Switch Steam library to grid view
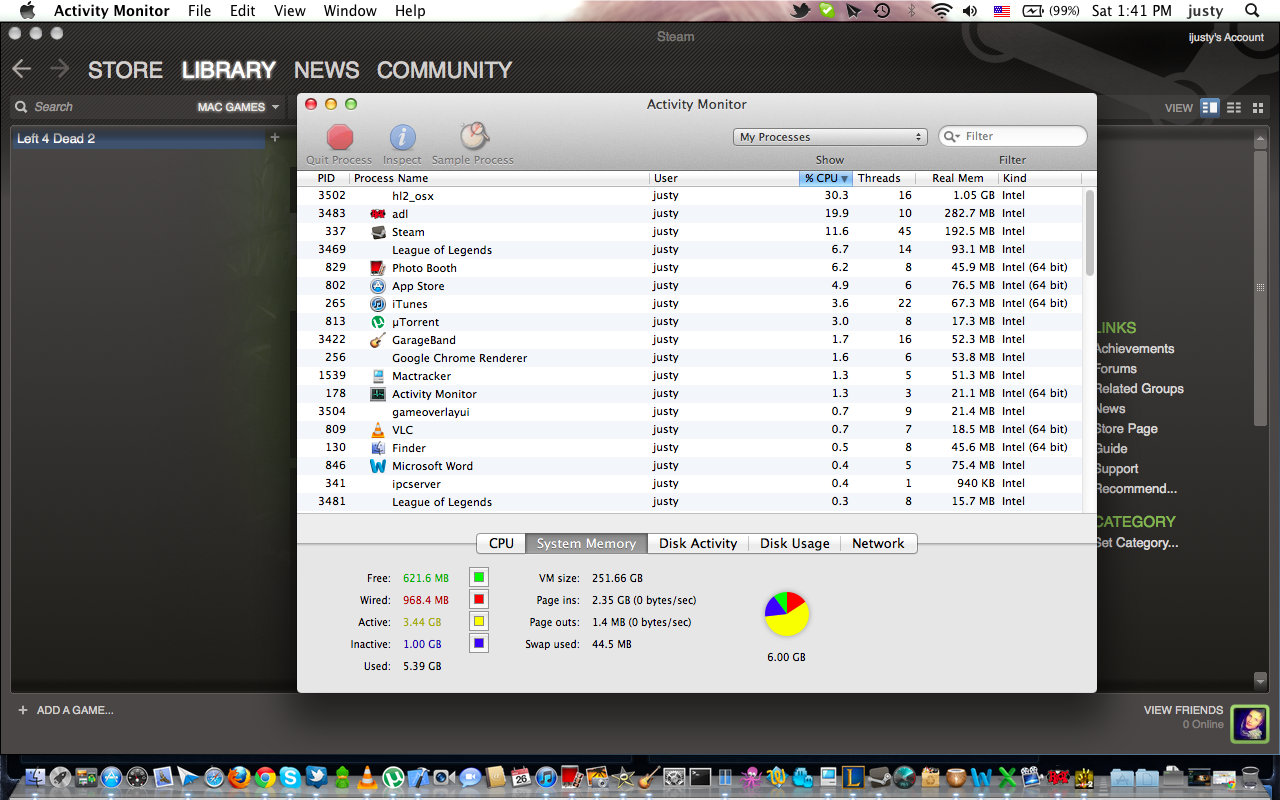Viewport: 1280px width, 800px height. pos(1256,107)
